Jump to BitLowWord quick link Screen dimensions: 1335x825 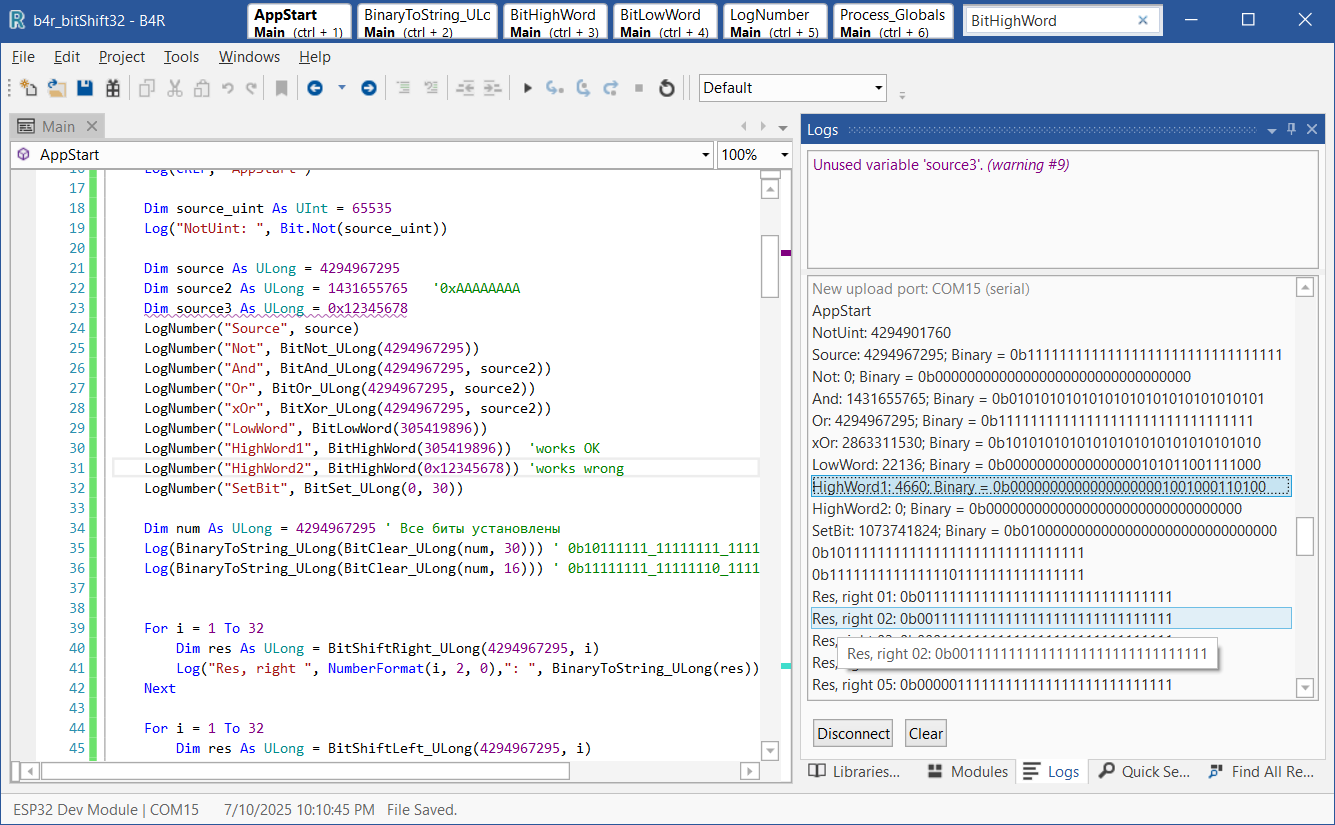pos(664,22)
